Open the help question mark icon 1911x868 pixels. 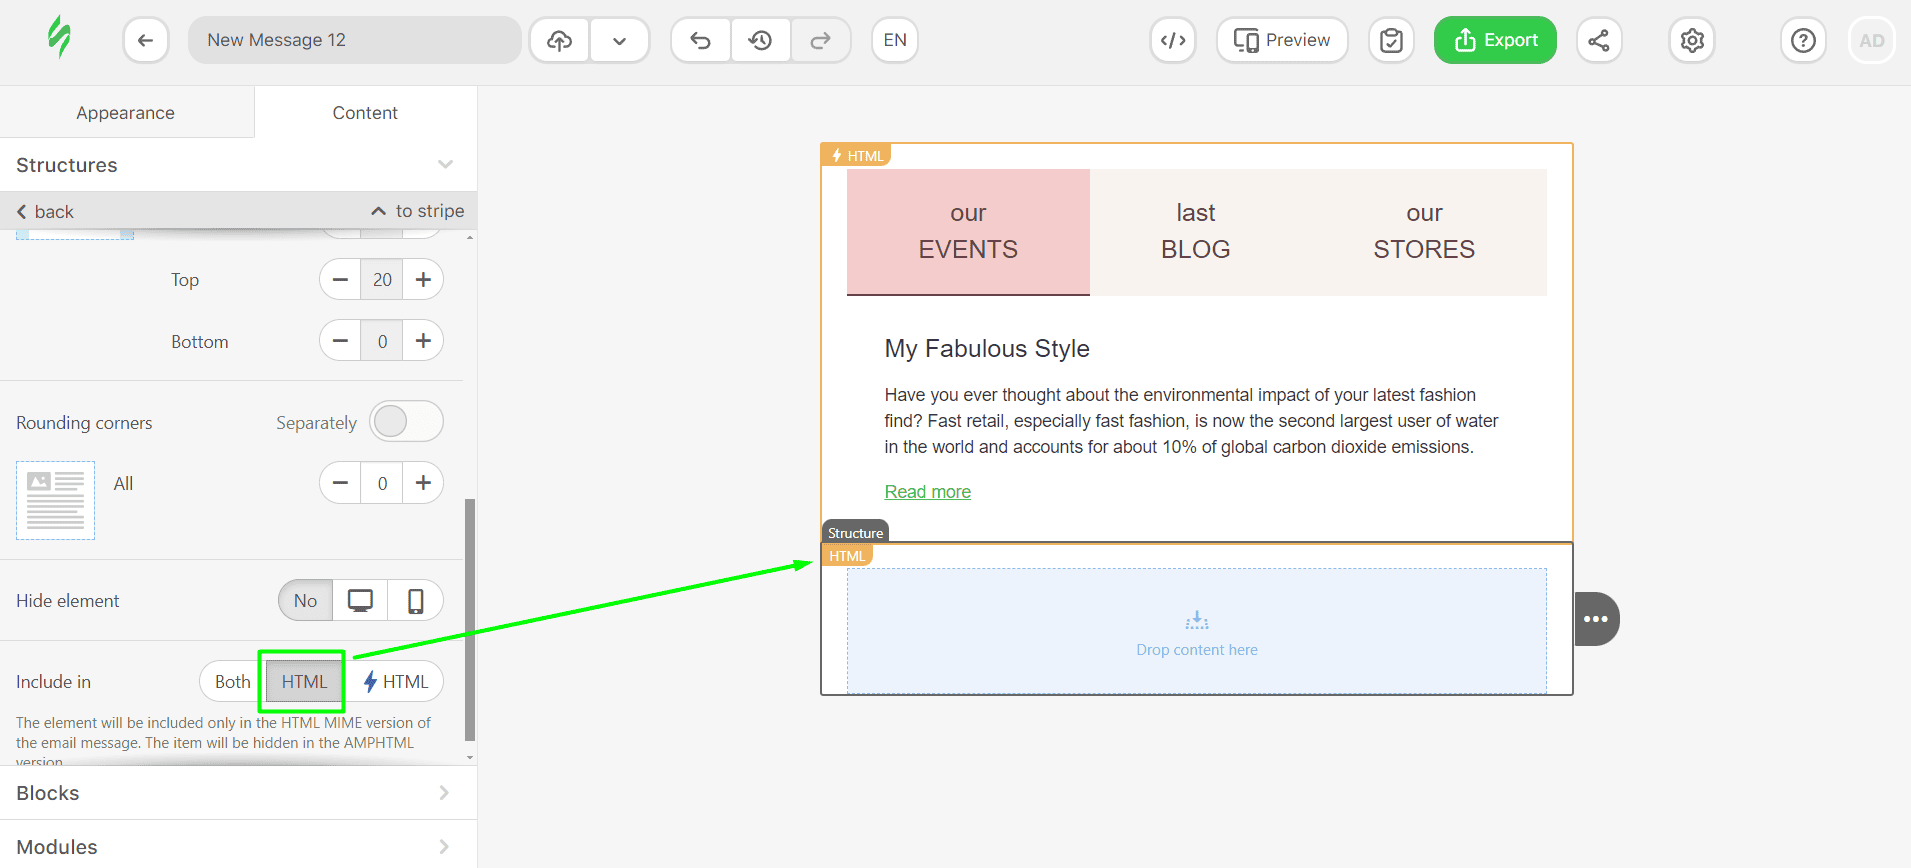tap(1803, 40)
